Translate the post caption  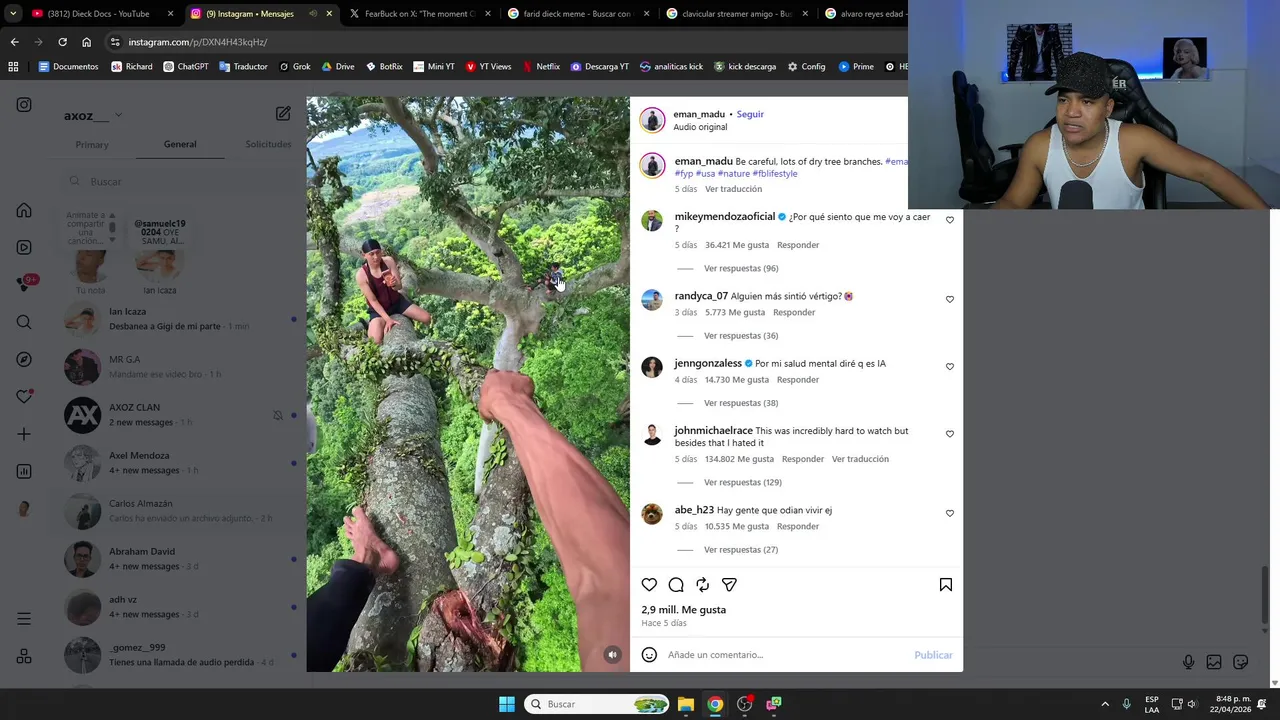tap(733, 189)
